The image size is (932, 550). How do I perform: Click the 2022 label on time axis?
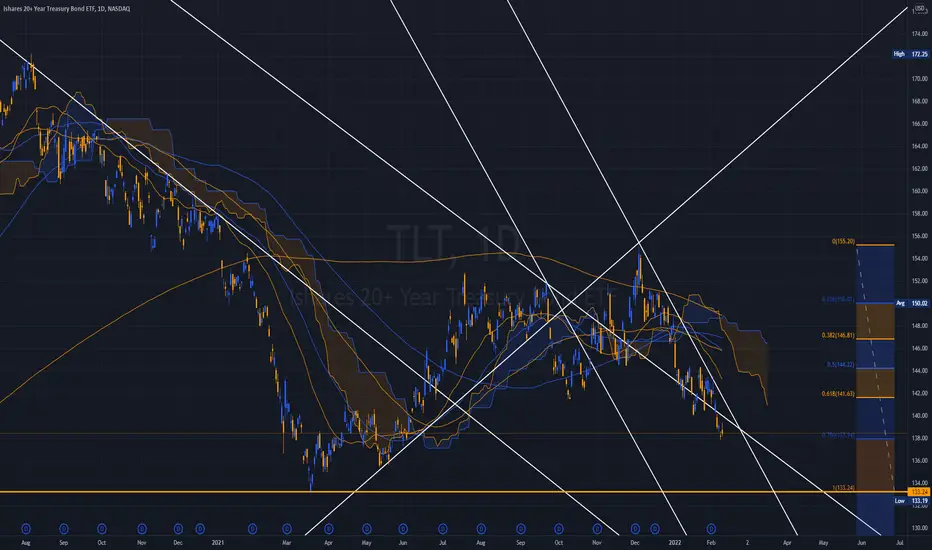pyautogui.click(x=675, y=542)
